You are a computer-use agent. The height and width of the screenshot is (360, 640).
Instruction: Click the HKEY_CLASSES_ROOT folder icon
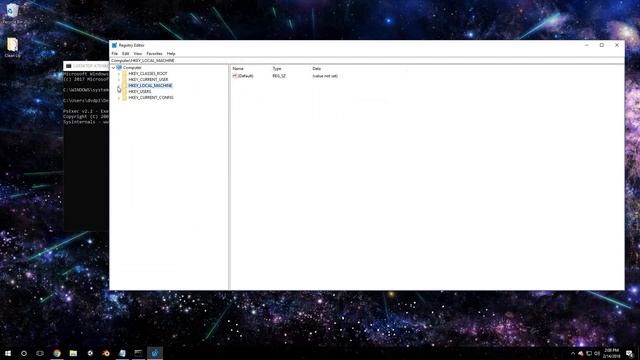coord(124,74)
